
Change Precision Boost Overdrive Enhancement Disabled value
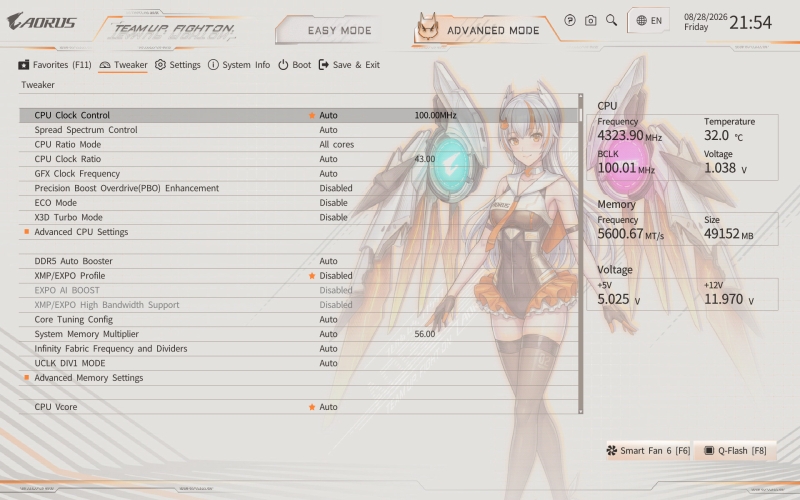point(336,188)
